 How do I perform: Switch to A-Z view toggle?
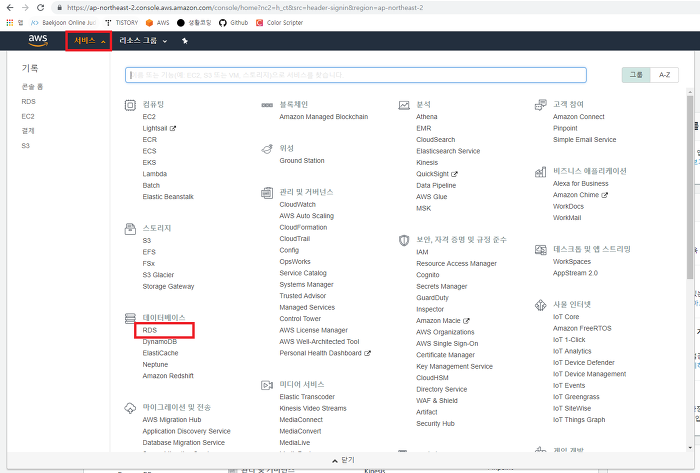pyautogui.click(x=664, y=75)
